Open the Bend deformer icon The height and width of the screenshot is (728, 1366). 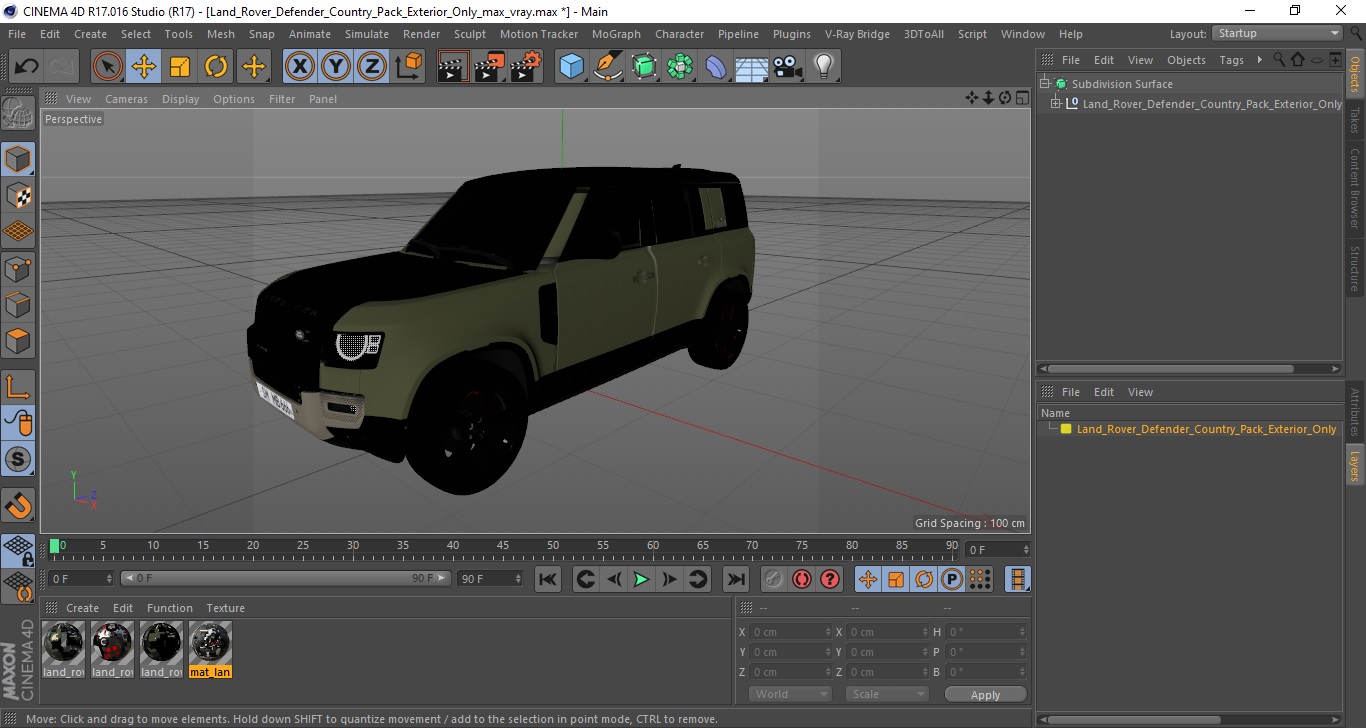[716, 67]
